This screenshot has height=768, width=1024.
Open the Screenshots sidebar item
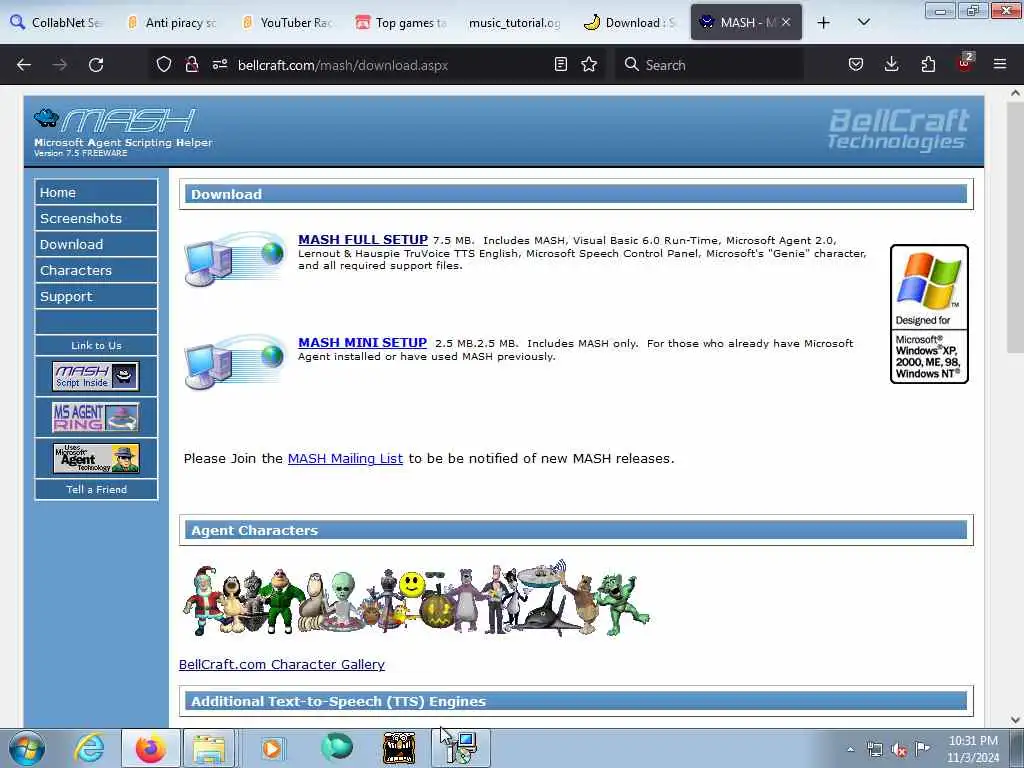pos(96,218)
